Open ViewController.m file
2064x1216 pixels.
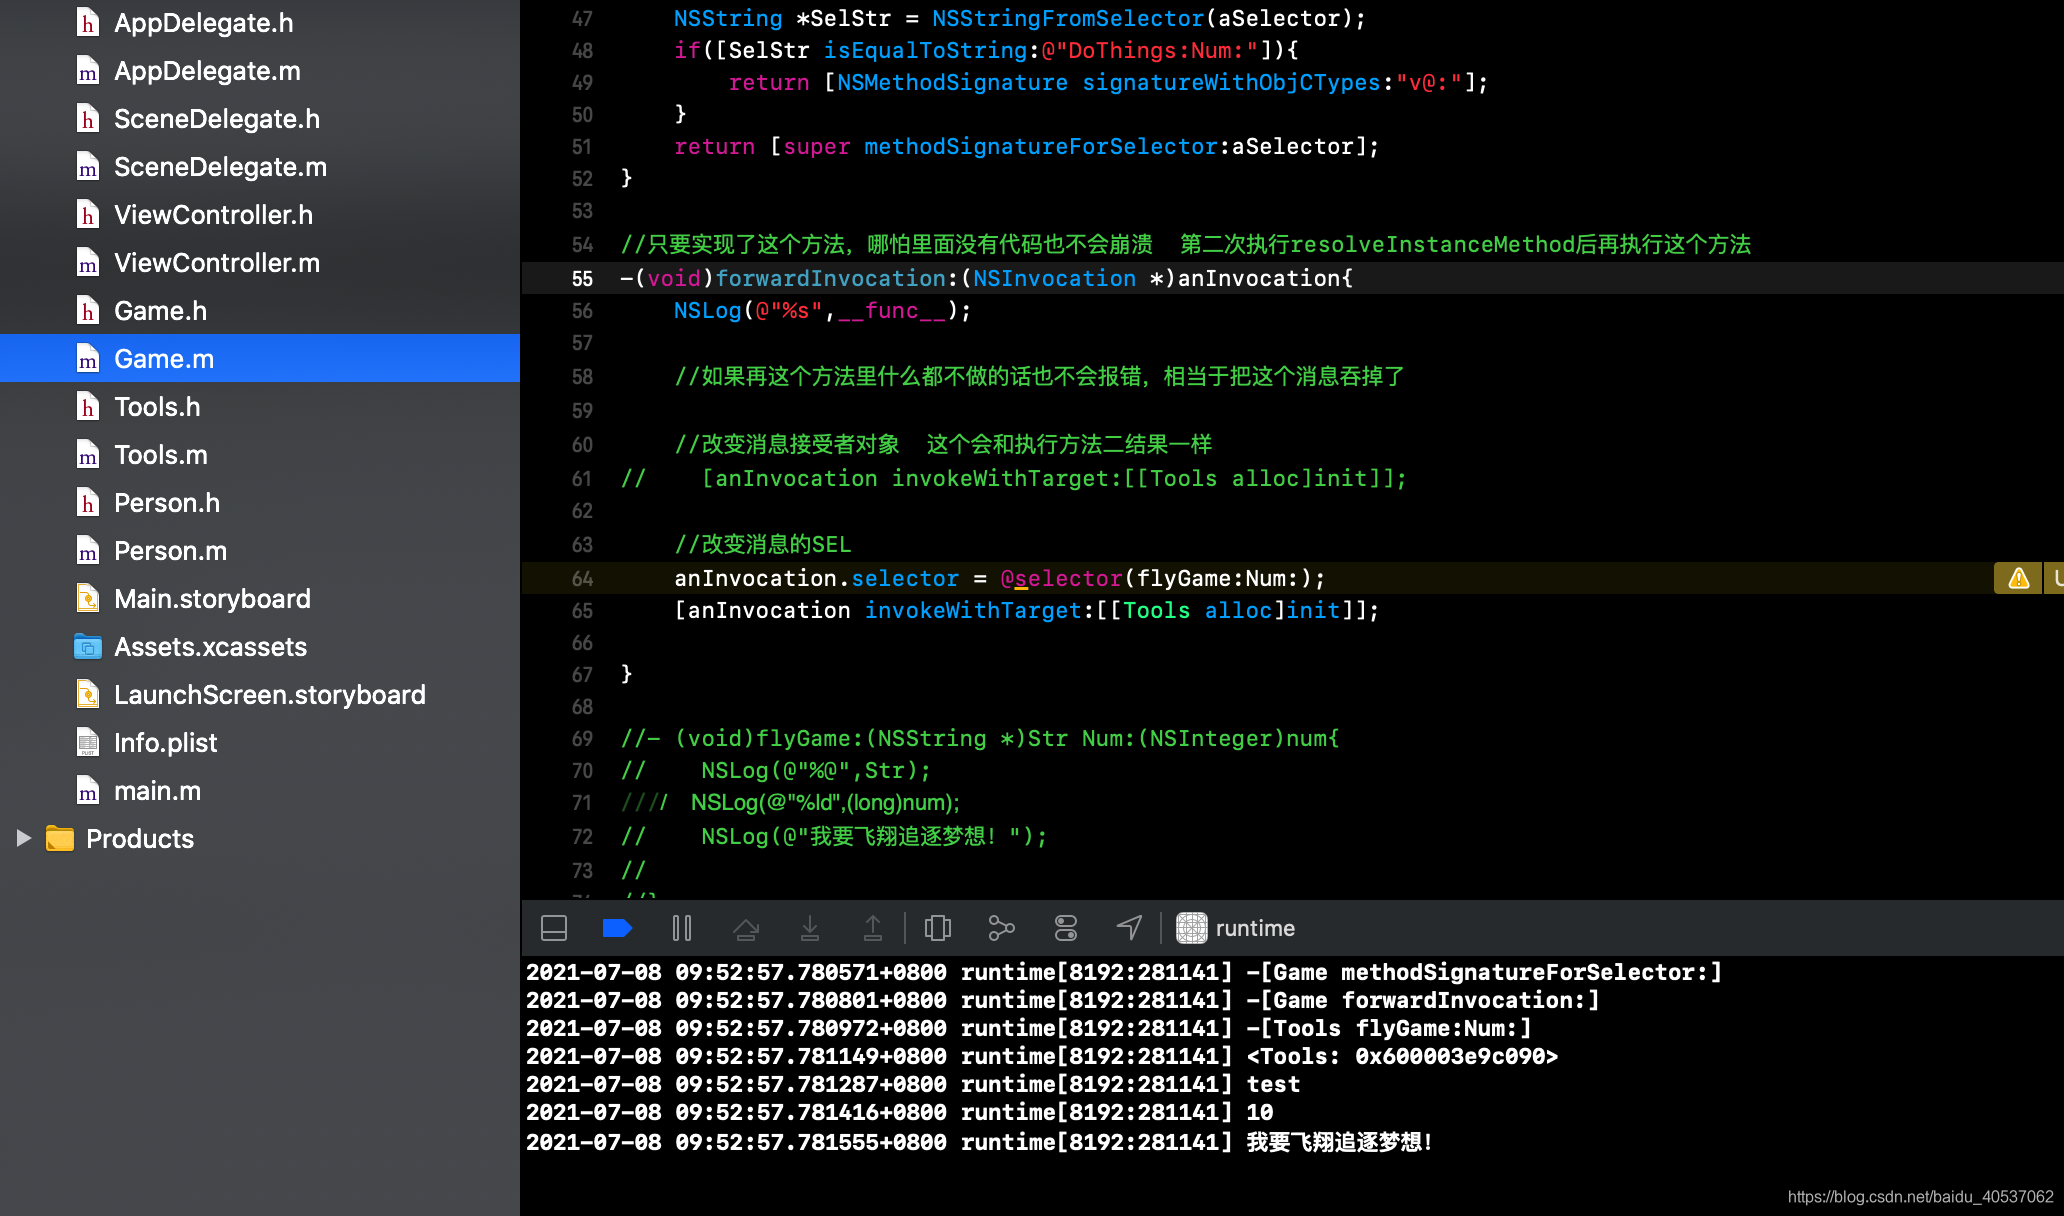point(217,263)
